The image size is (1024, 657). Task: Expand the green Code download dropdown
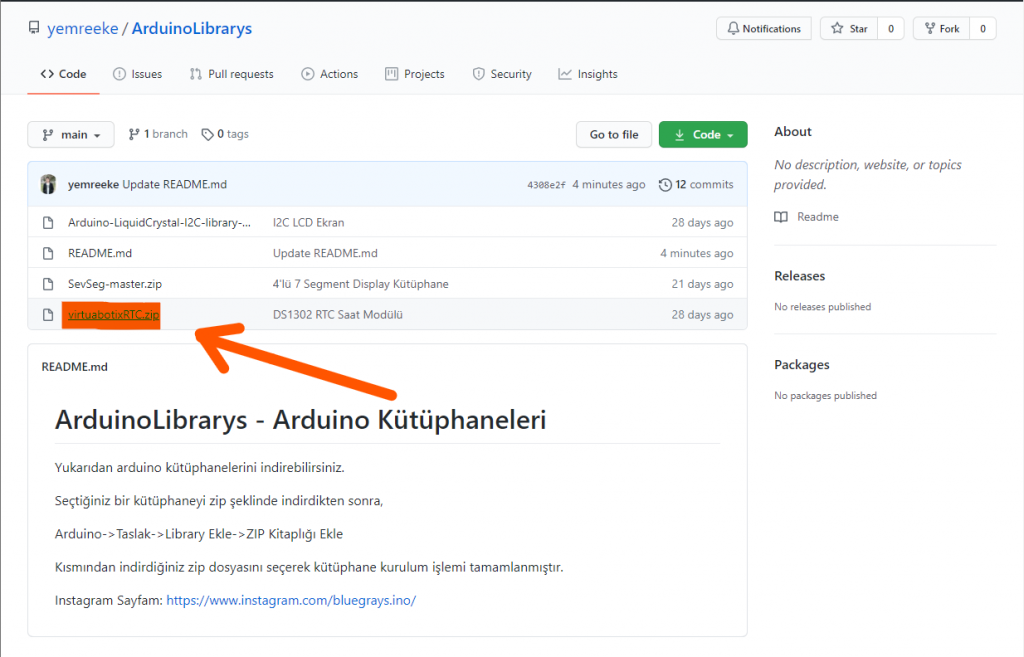coord(703,135)
